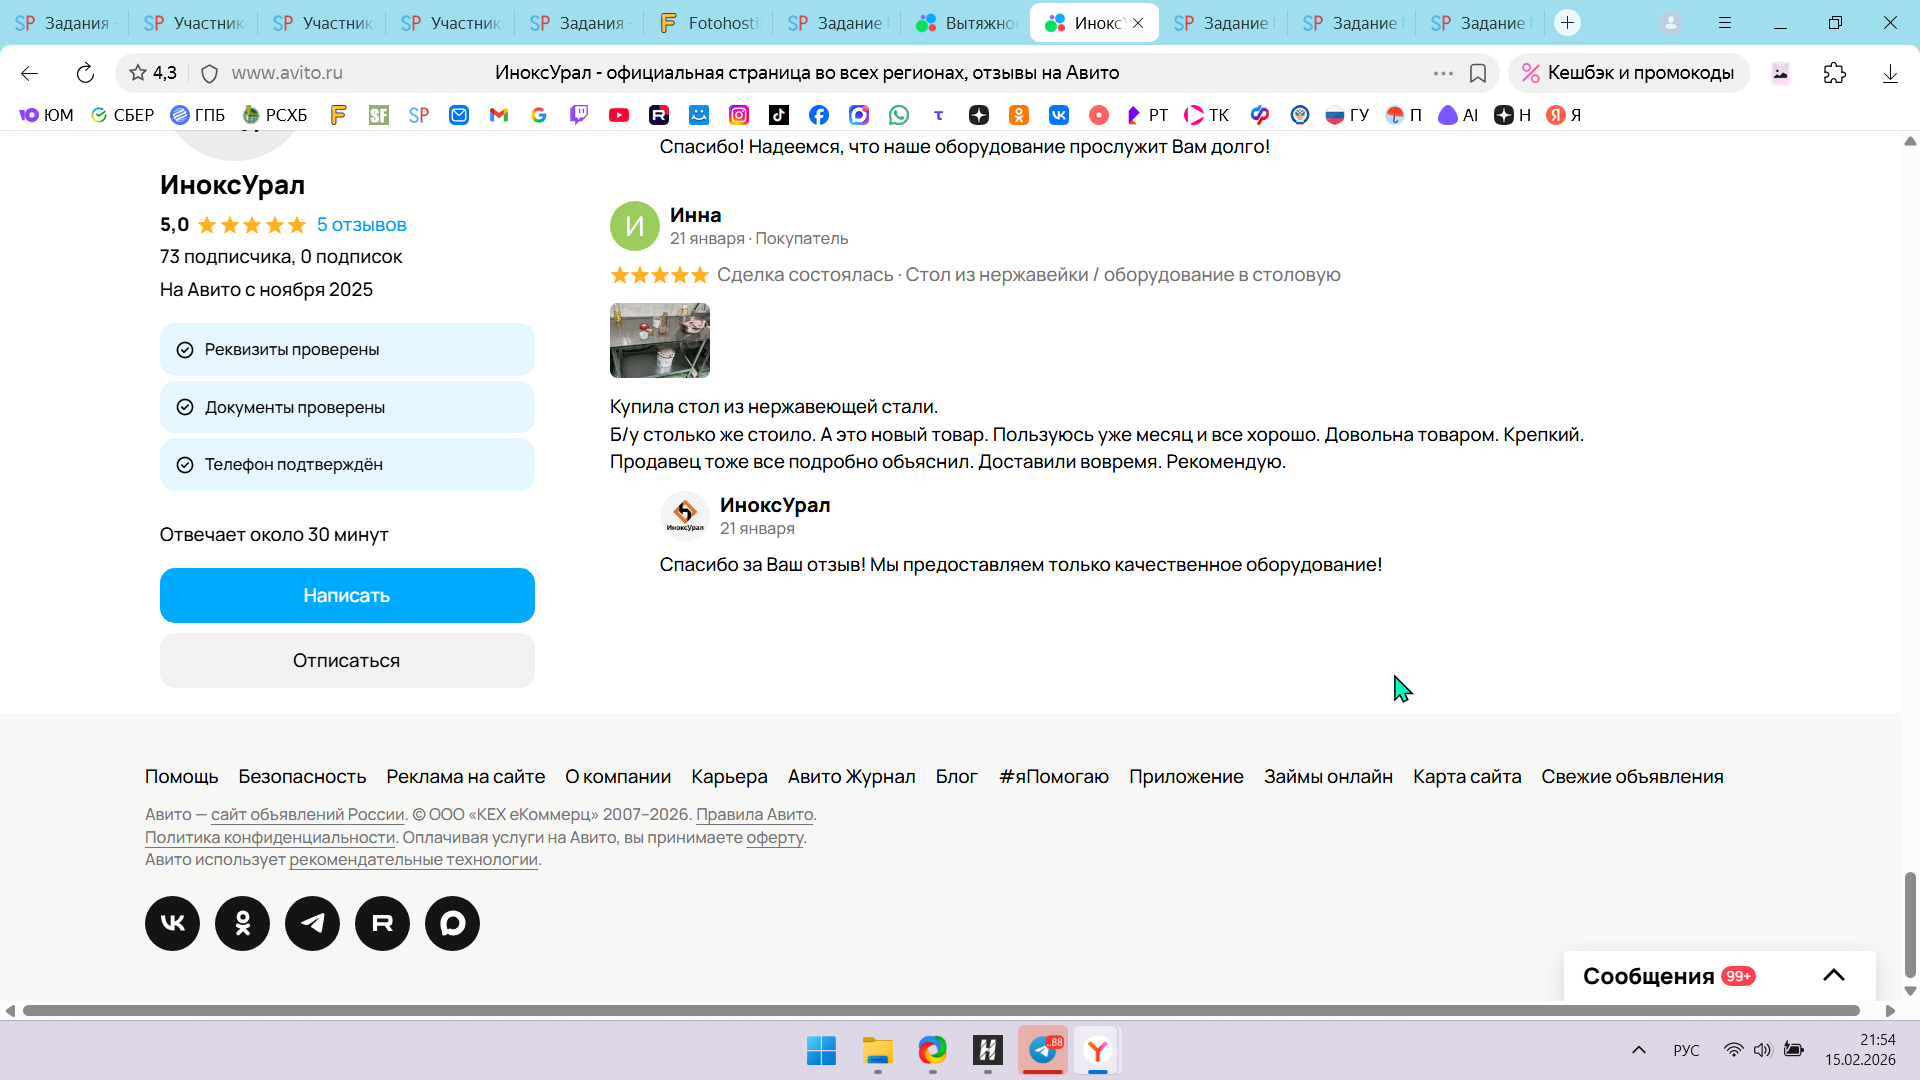1920x1080 pixels.
Task: Click the downloads arrow icon
Action: [1890, 73]
